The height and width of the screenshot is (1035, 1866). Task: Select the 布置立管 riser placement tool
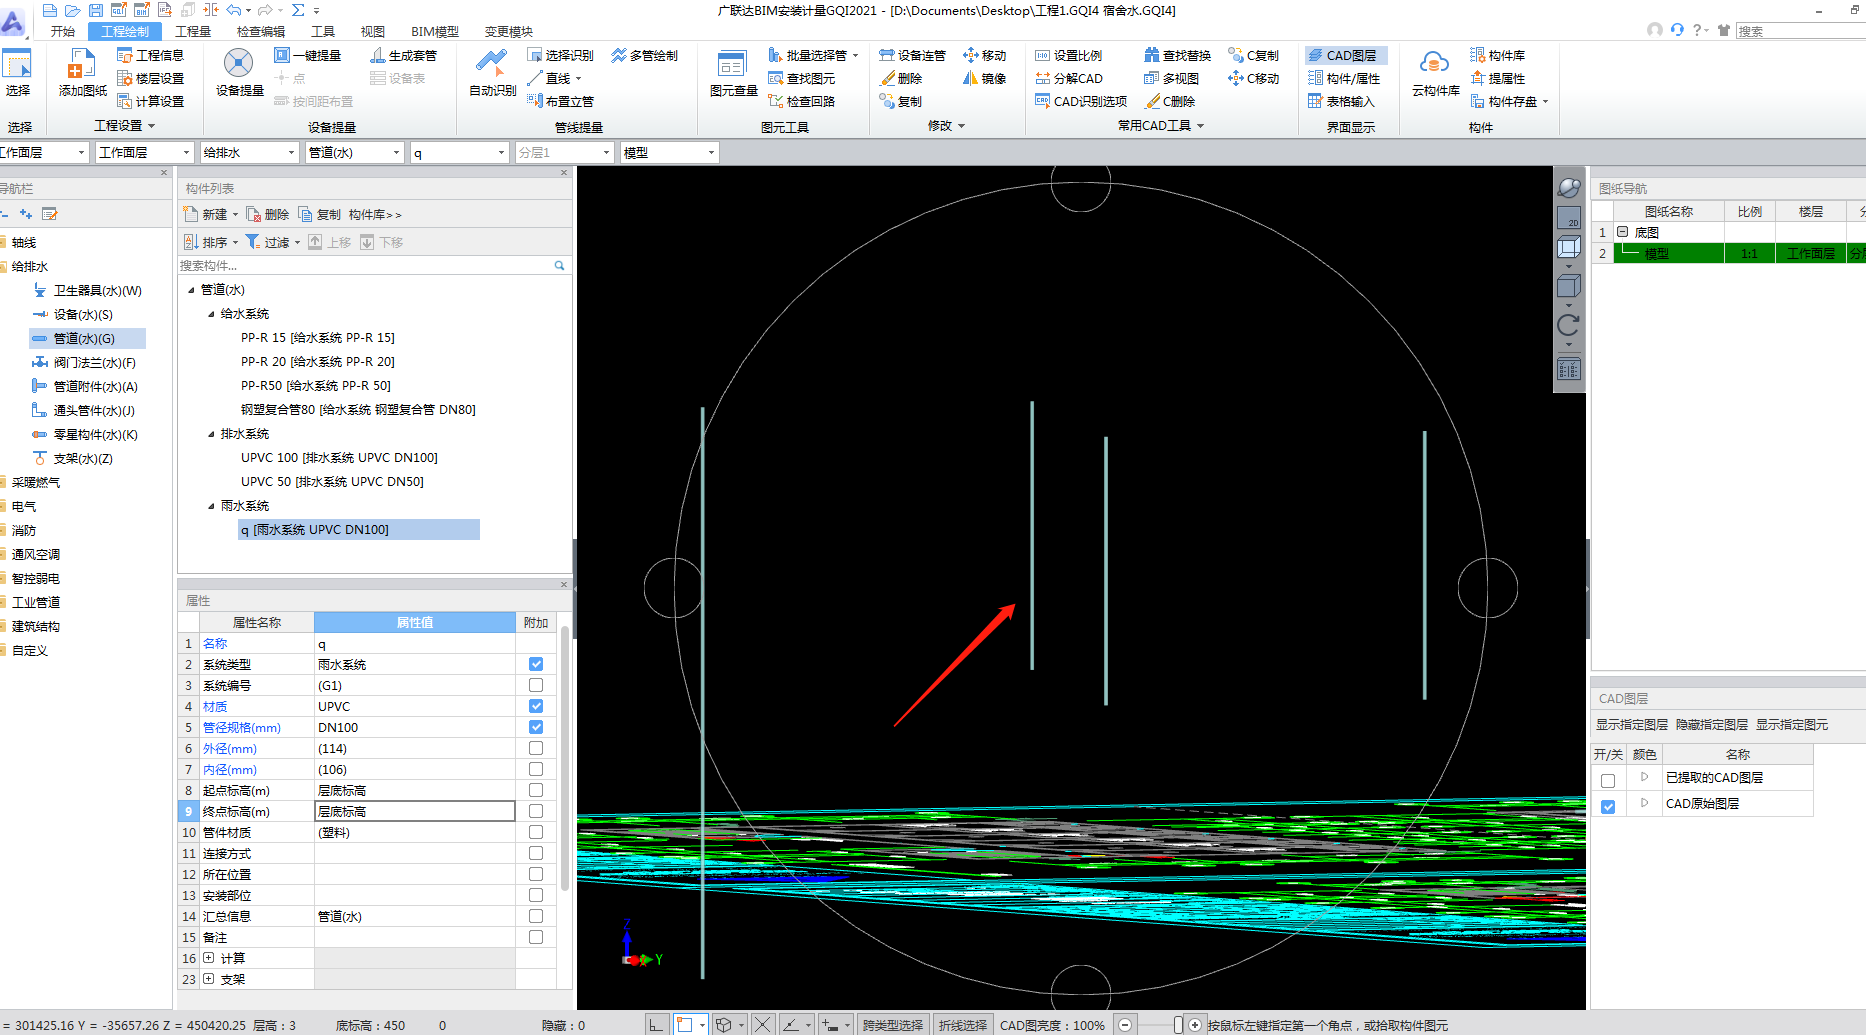click(x=561, y=101)
